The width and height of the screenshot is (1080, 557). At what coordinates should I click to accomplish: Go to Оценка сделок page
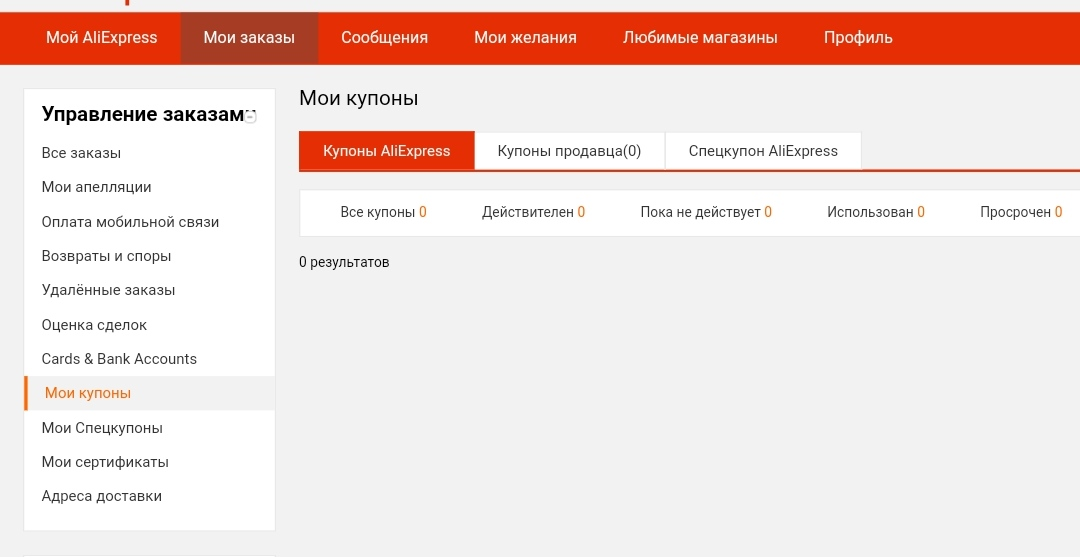click(x=94, y=325)
